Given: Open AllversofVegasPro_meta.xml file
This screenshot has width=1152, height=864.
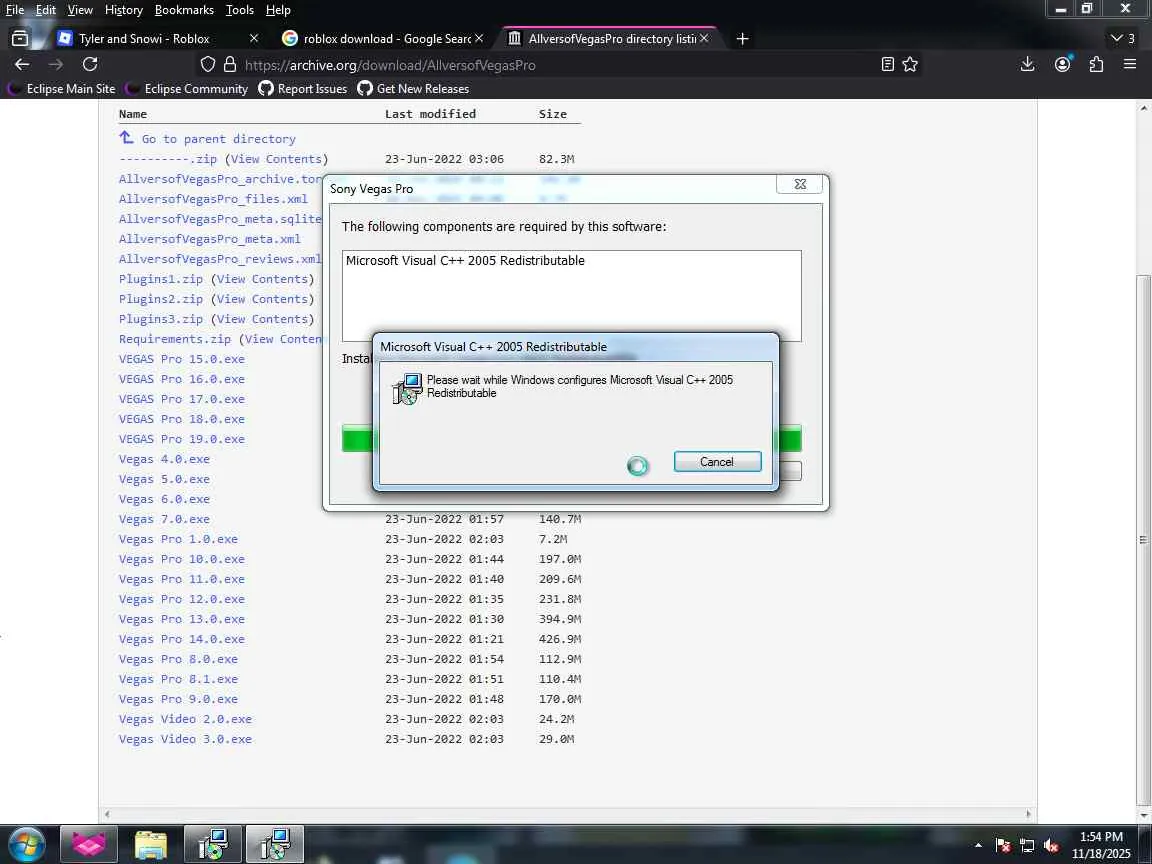Looking at the screenshot, I should [209, 239].
